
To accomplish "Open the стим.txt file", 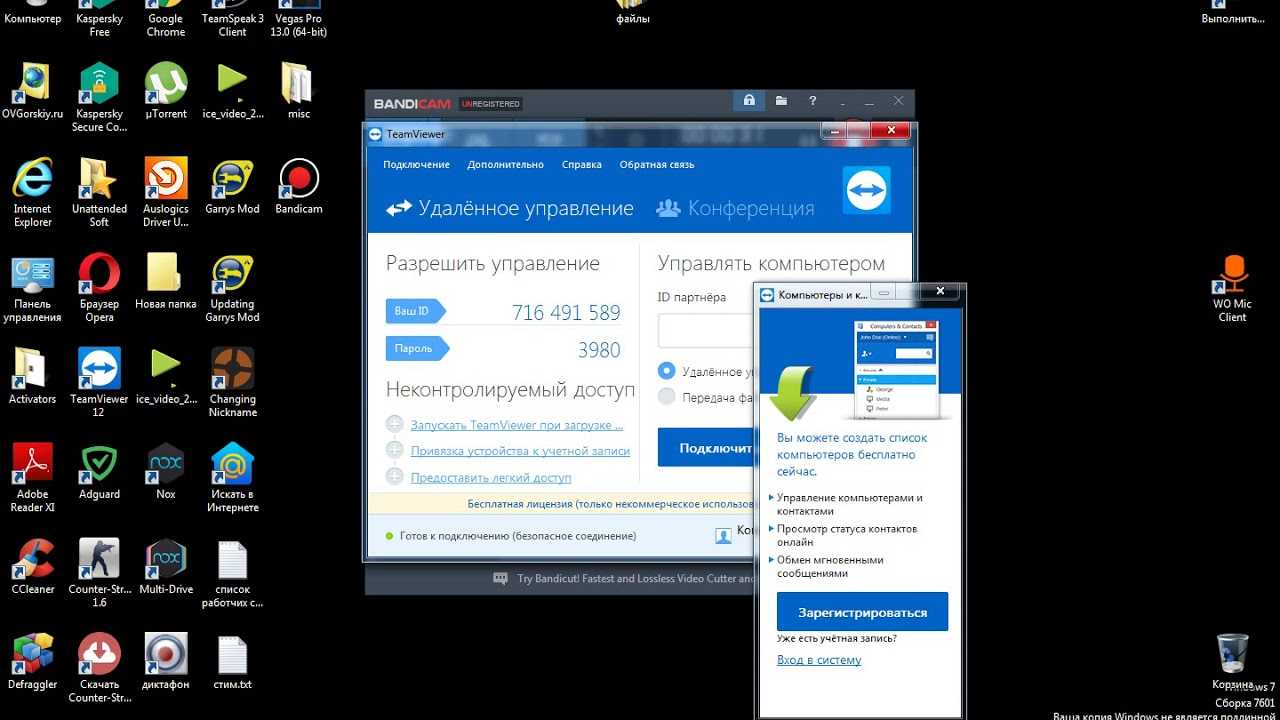I will tap(233, 661).
